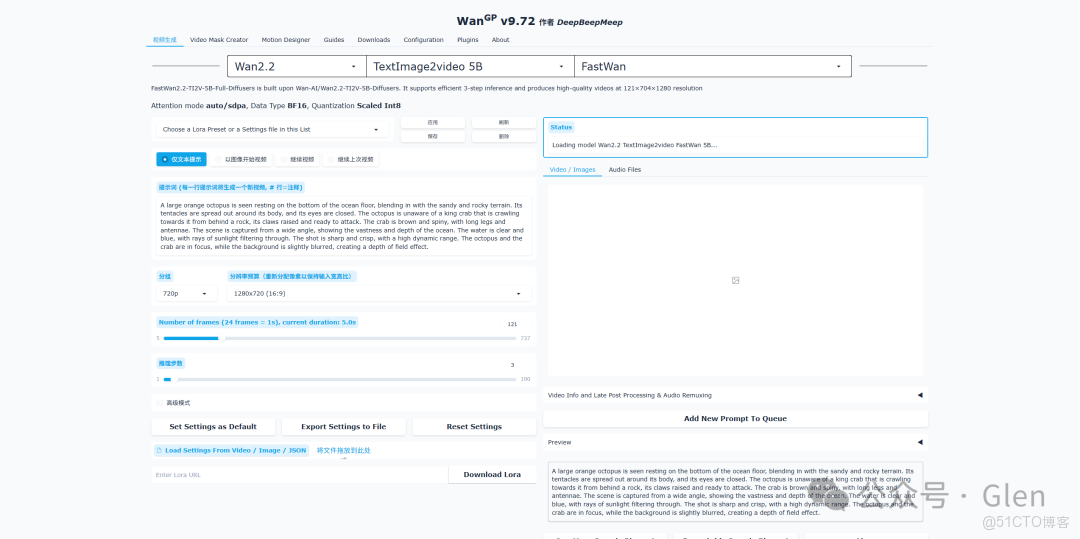The width and height of the screenshot is (1080, 539).
Task: Click the inference steps value box showing 3
Action: [x=512, y=365]
